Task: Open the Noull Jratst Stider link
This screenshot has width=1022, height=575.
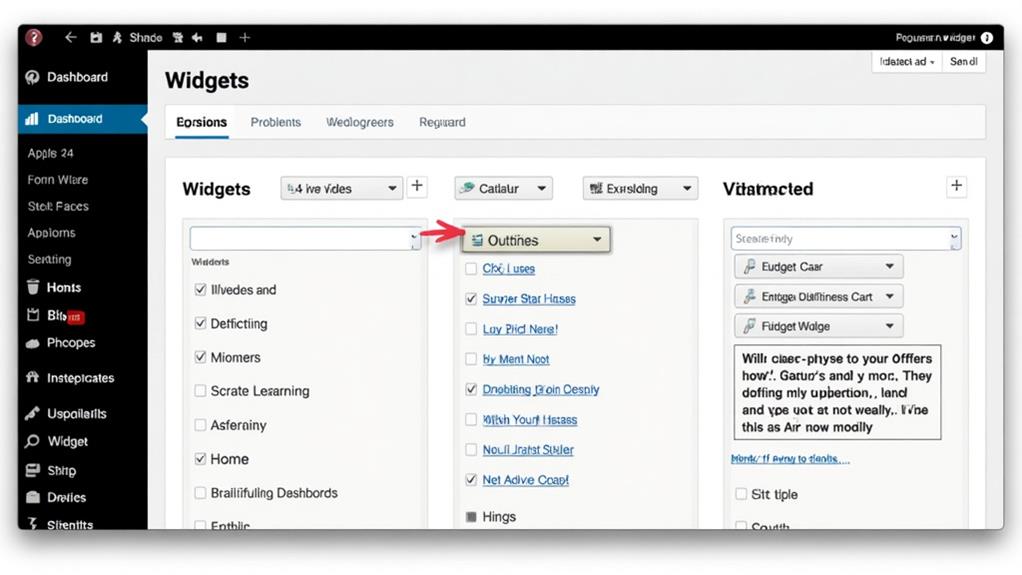Action: tap(528, 450)
